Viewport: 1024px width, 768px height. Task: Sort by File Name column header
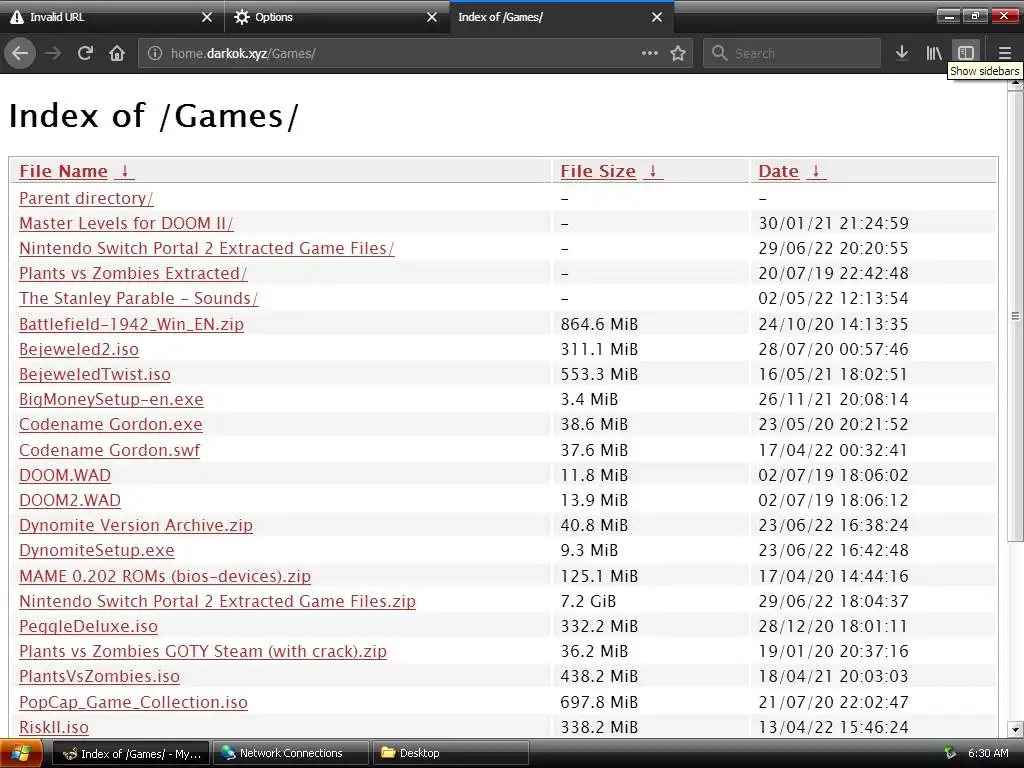(x=63, y=171)
